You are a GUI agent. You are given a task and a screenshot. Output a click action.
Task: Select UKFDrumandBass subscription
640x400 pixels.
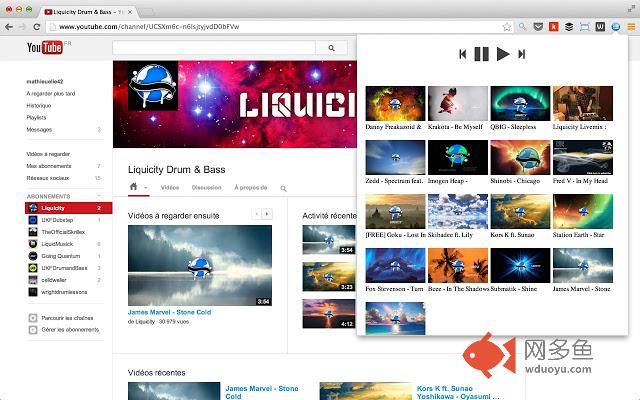[x=64, y=268]
